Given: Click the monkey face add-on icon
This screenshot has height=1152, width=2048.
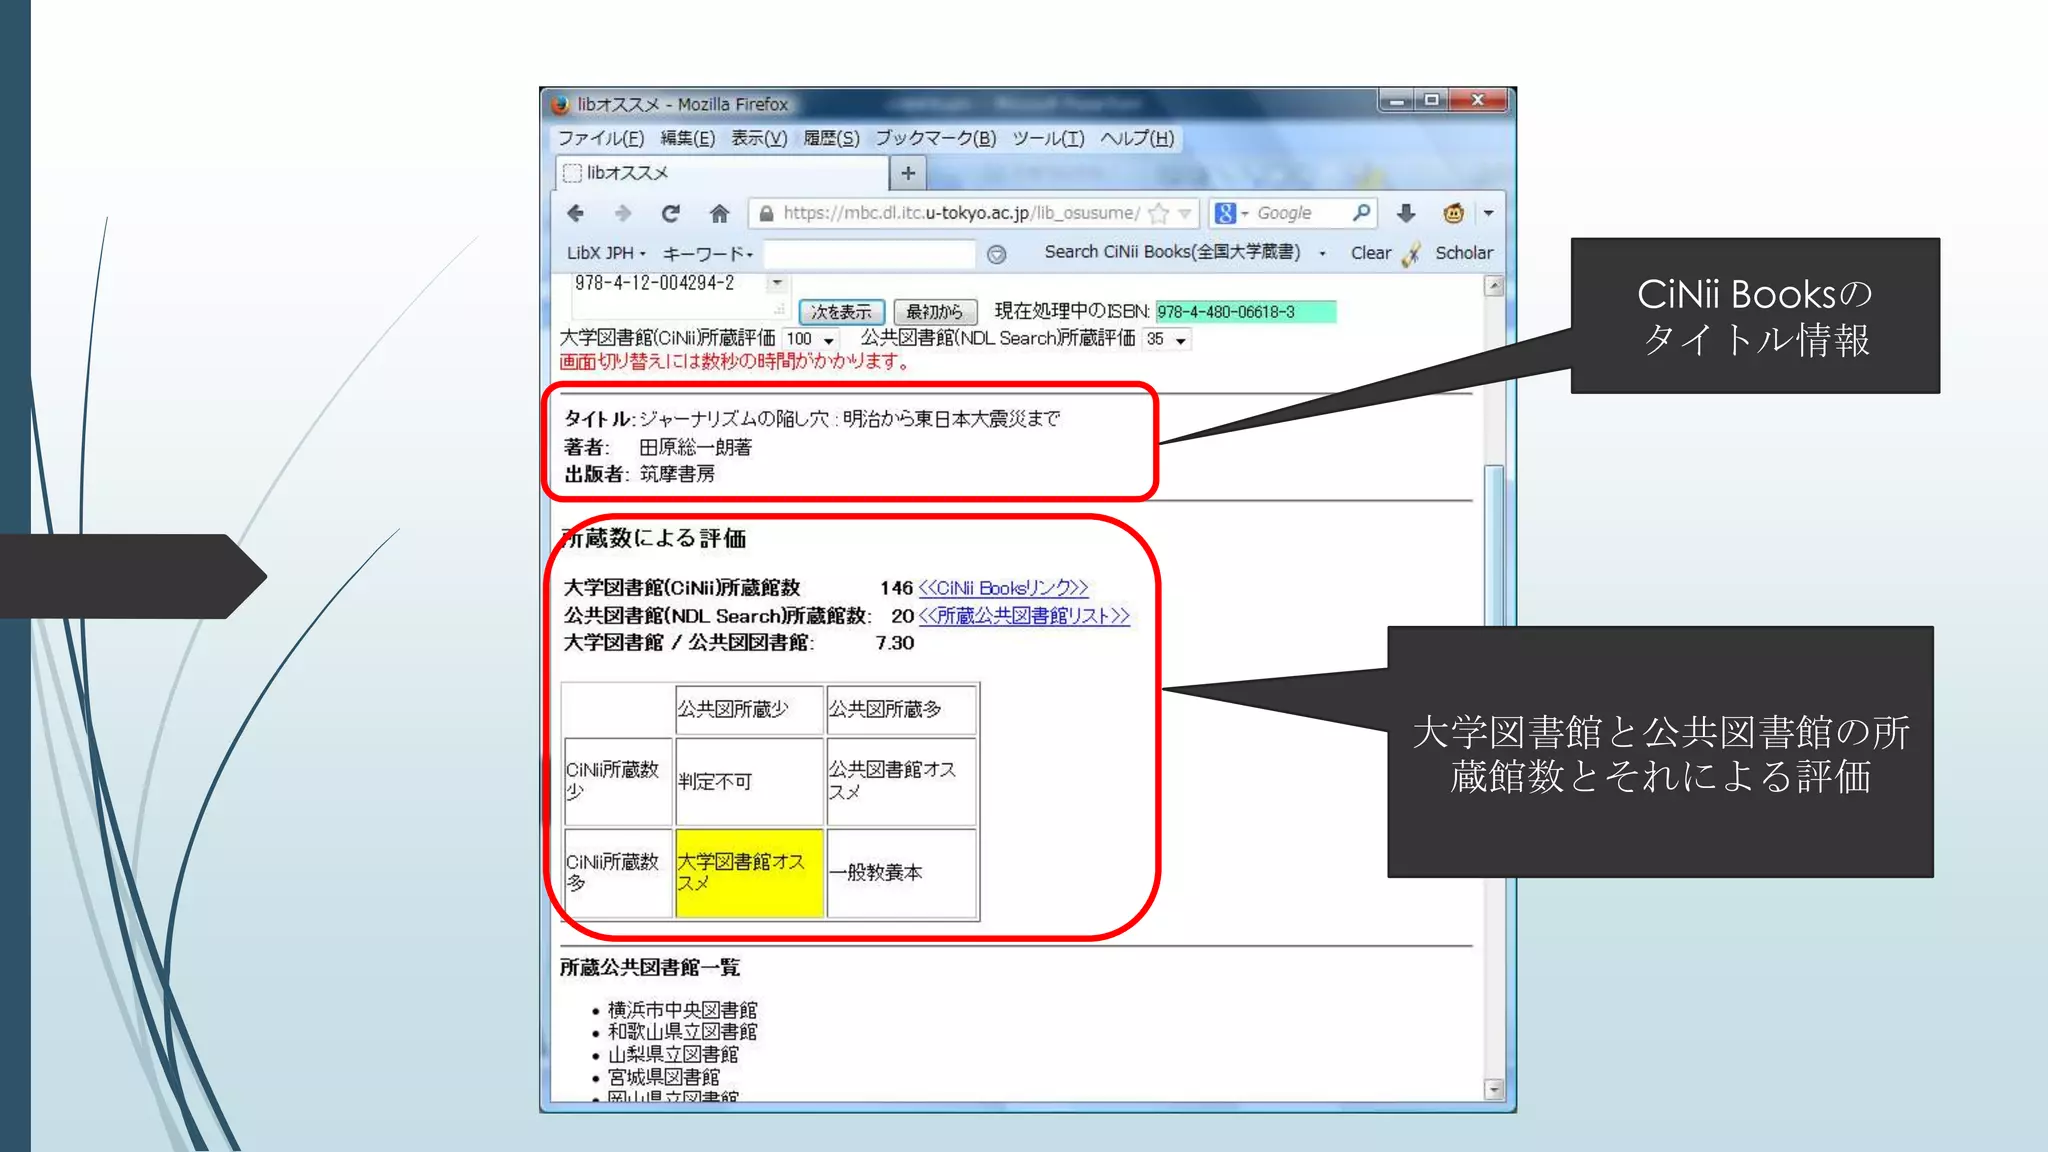Looking at the screenshot, I should click(1453, 213).
